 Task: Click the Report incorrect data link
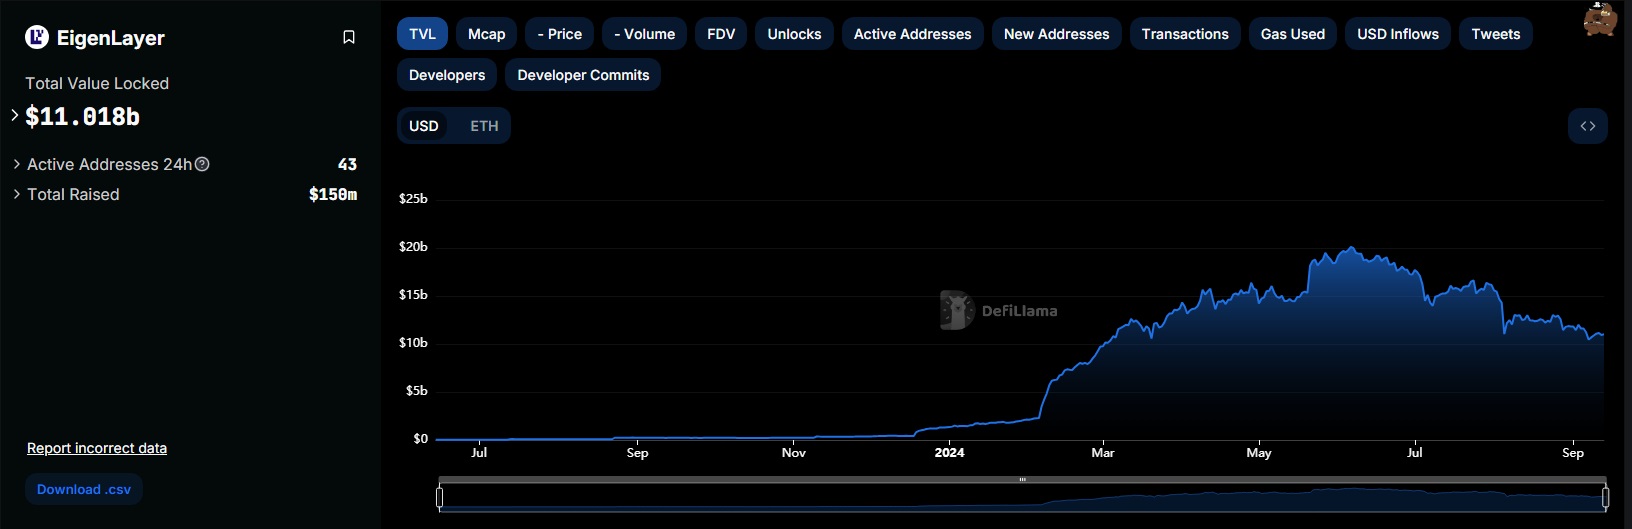[97, 448]
